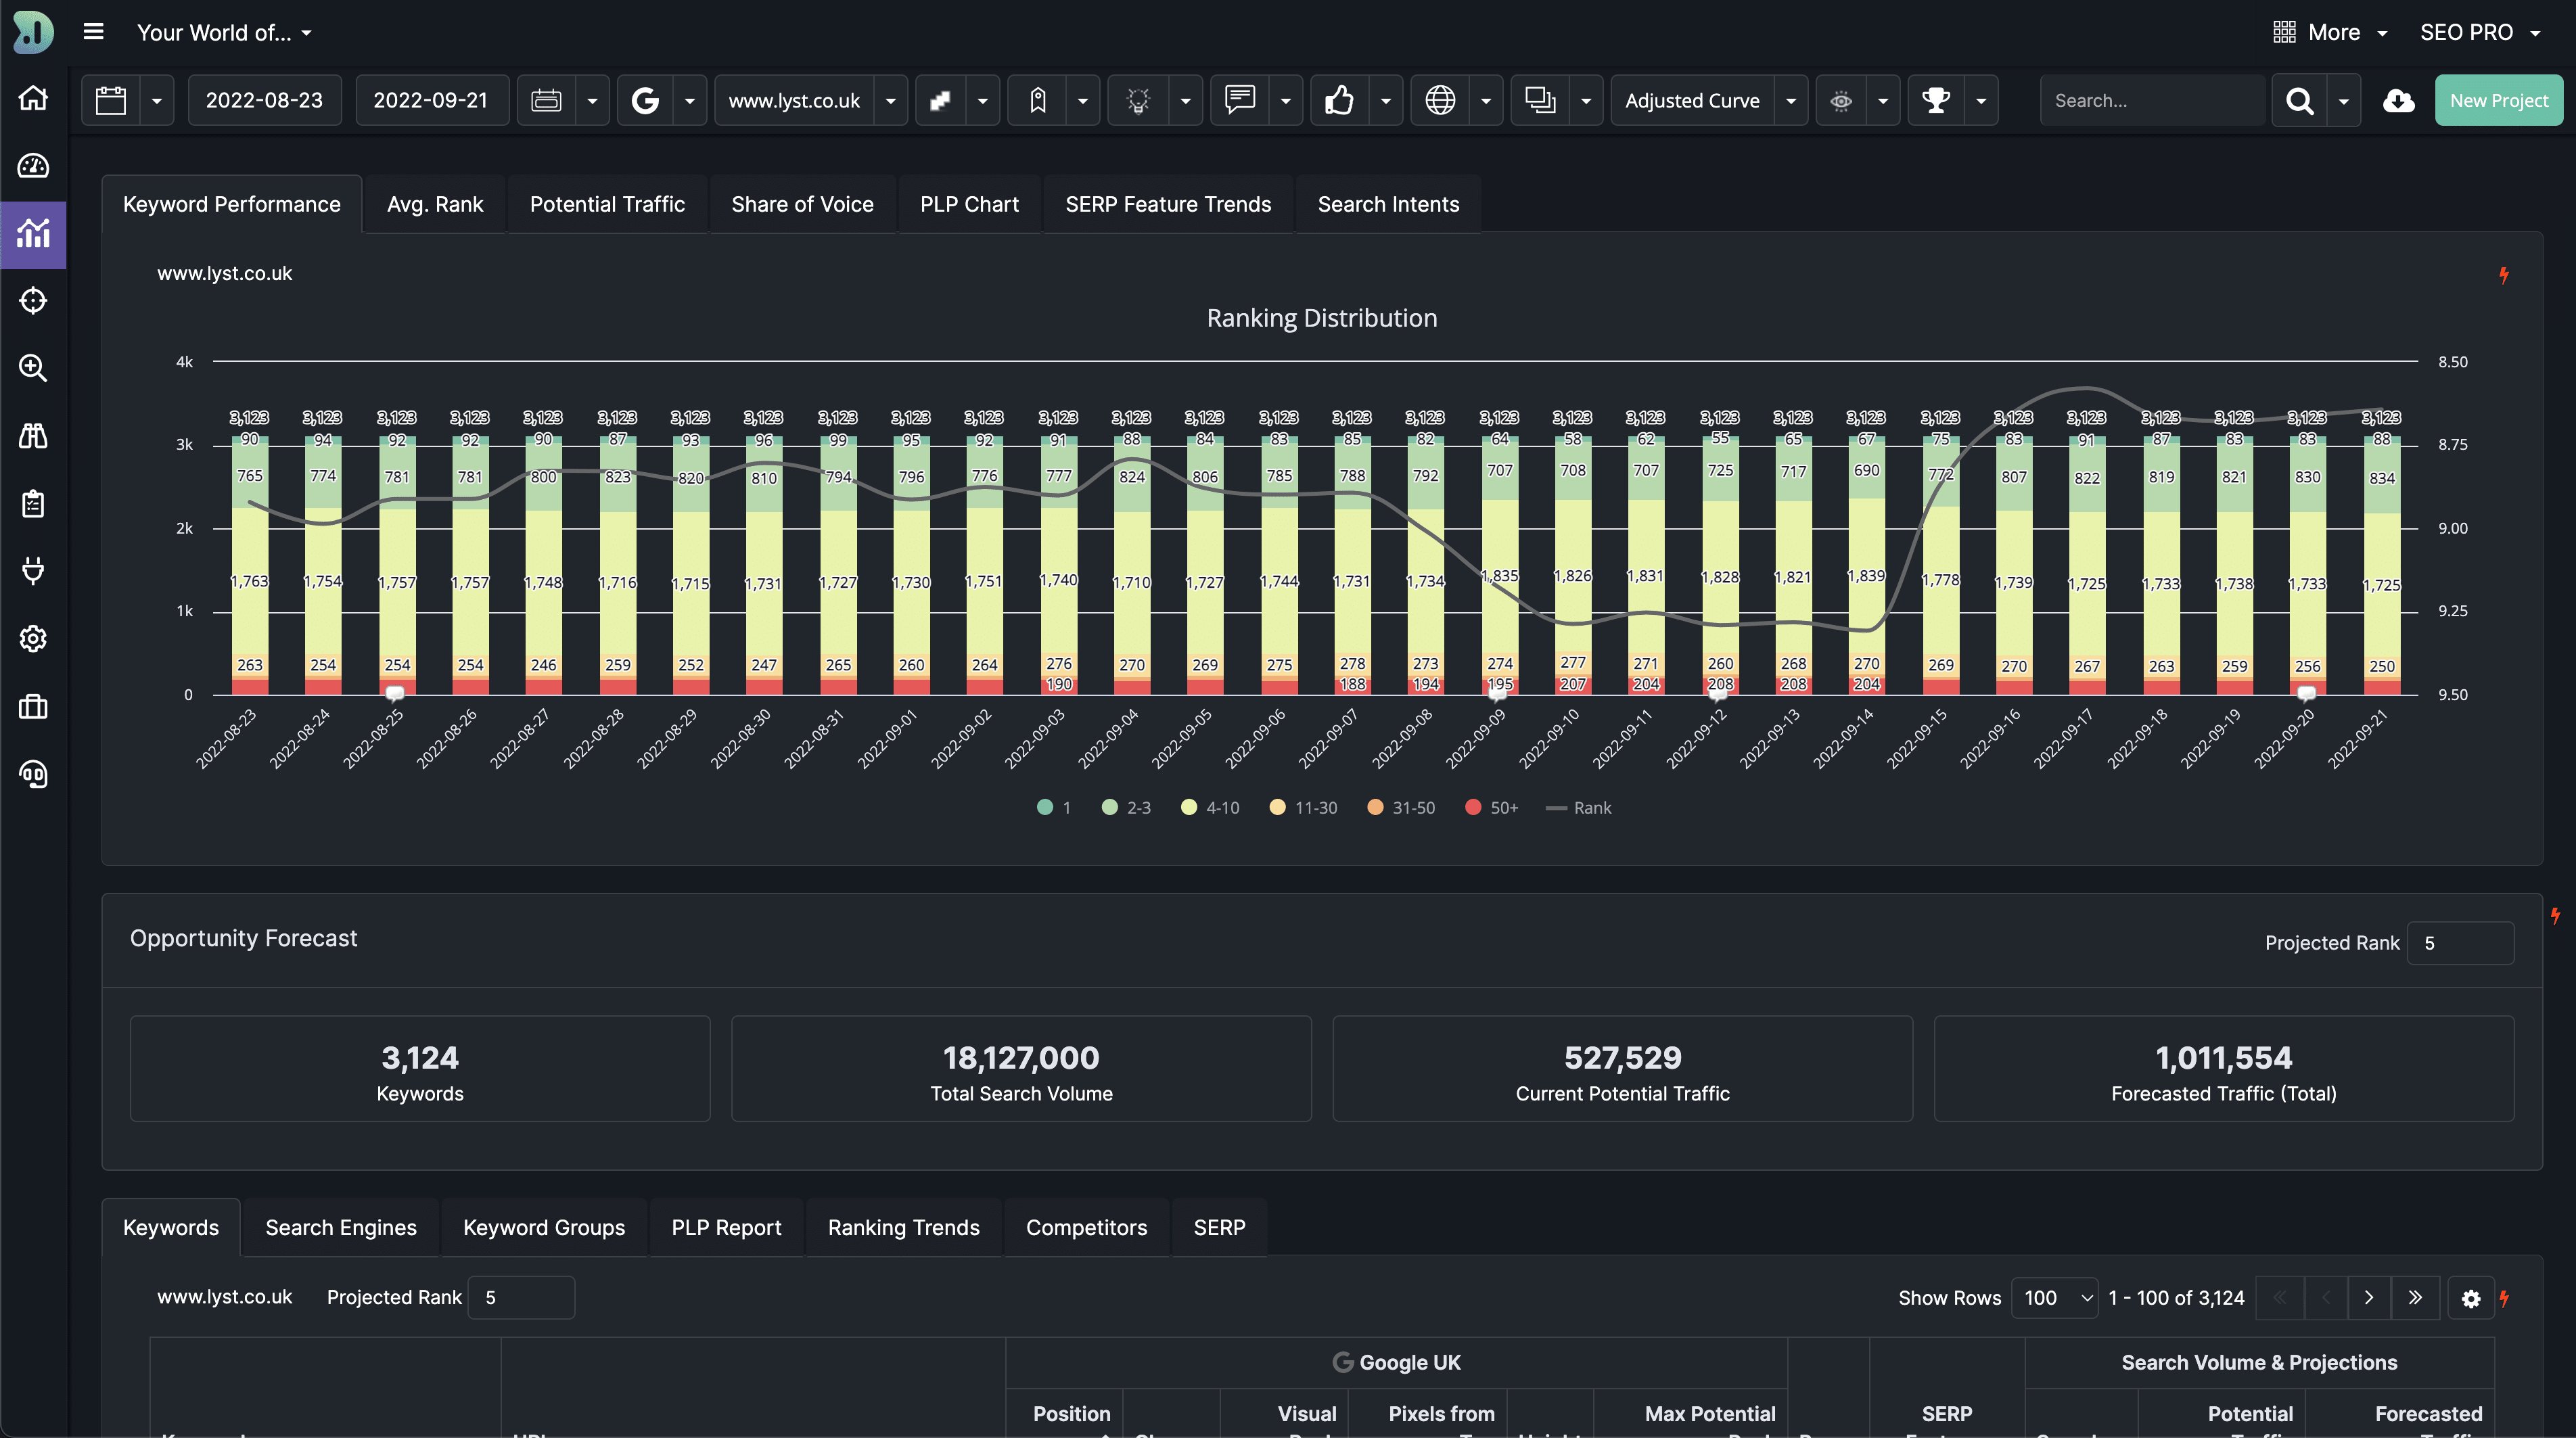Select the speedometer dashboard icon in sidebar
The width and height of the screenshot is (2576, 1438).
pos(33,166)
